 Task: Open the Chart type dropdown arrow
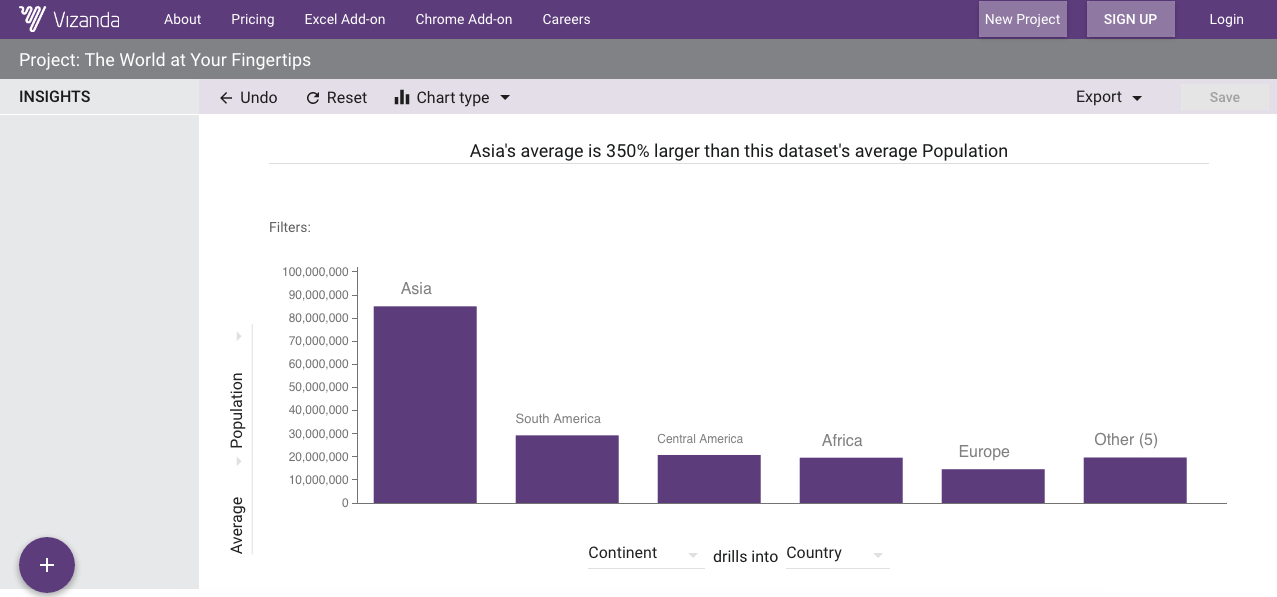point(505,98)
